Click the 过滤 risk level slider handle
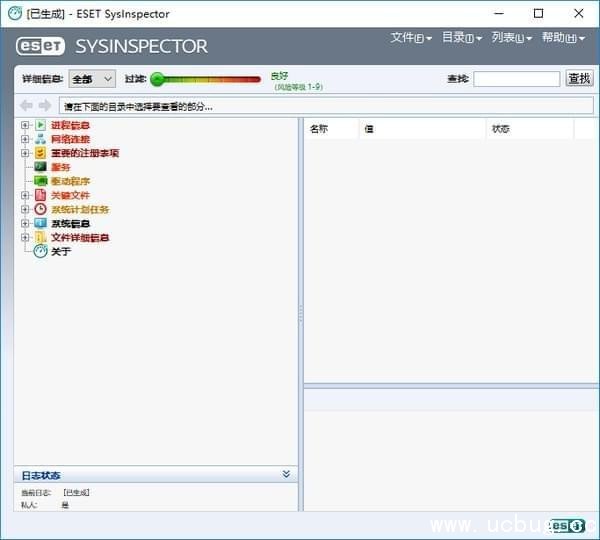This screenshot has height=540, width=600. click(158, 78)
